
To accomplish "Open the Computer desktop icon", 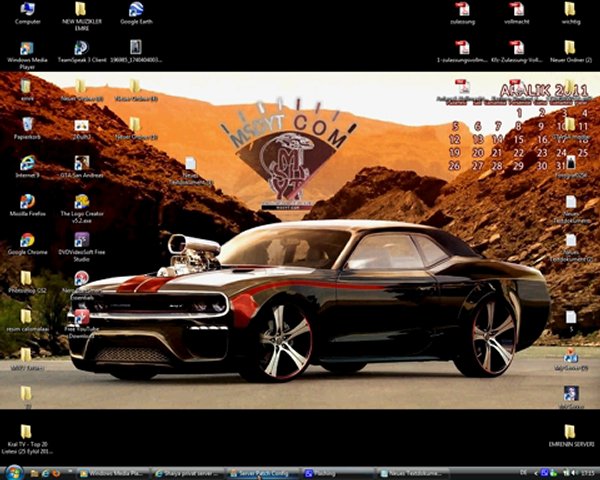I will click(27, 10).
